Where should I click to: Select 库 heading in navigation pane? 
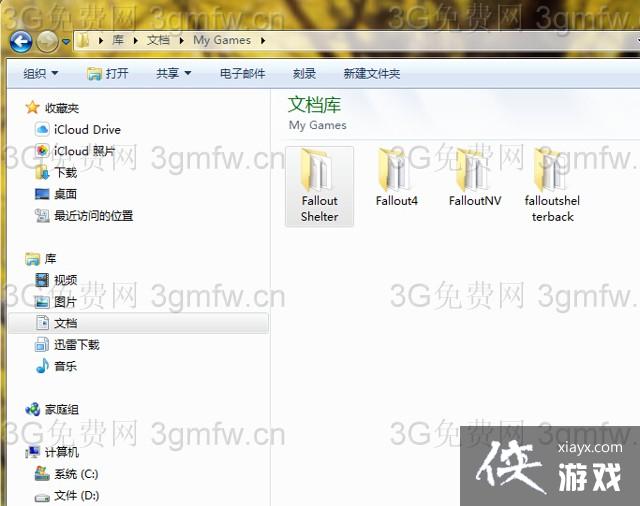pos(50,259)
